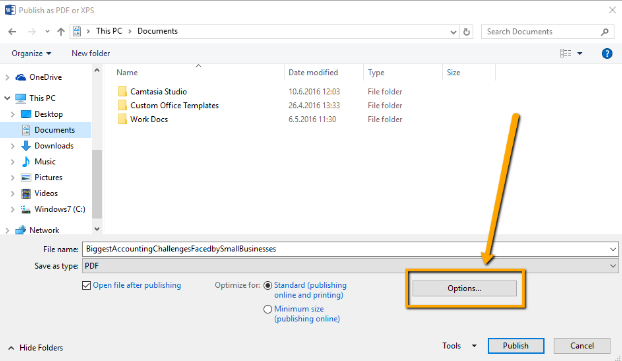Open the Tools dropdown menu
The height and width of the screenshot is (361, 622).
459,346
